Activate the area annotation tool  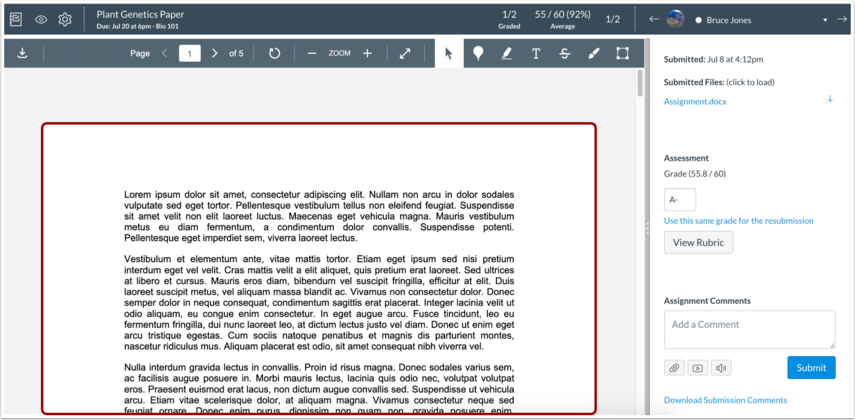[x=622, y=53]
